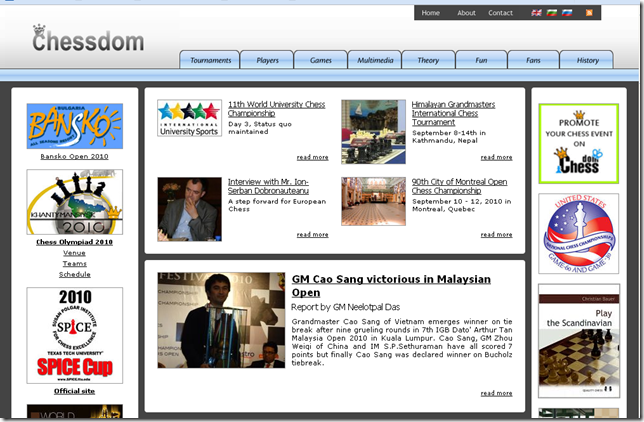
Task: Click the Himalayan tournament chessboard photo
Action: pyautogui.click(x=373, y=132)
